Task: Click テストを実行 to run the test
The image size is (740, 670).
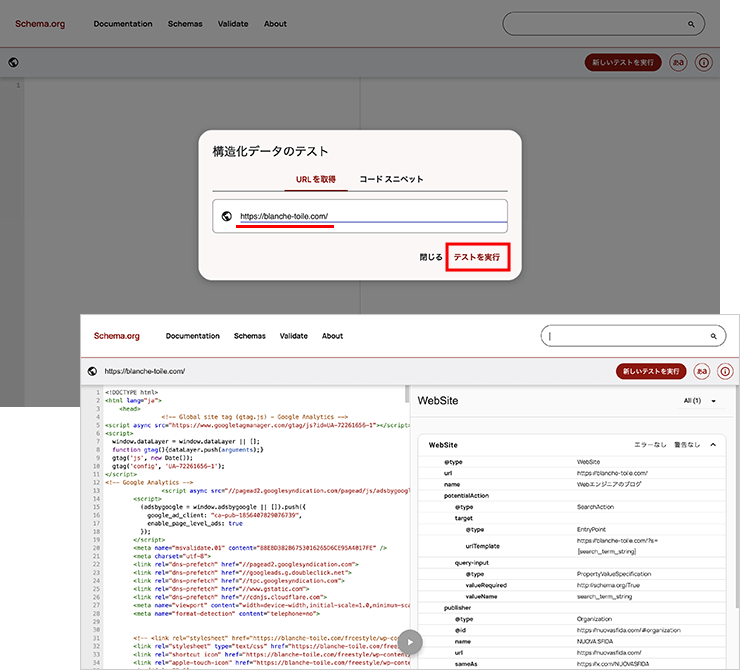Action: pos(478,257)
